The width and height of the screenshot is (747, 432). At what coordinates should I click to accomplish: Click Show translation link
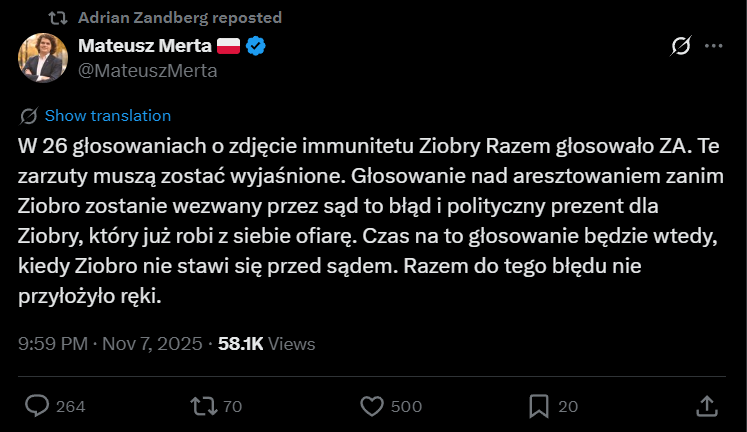(x=107, y=115)
